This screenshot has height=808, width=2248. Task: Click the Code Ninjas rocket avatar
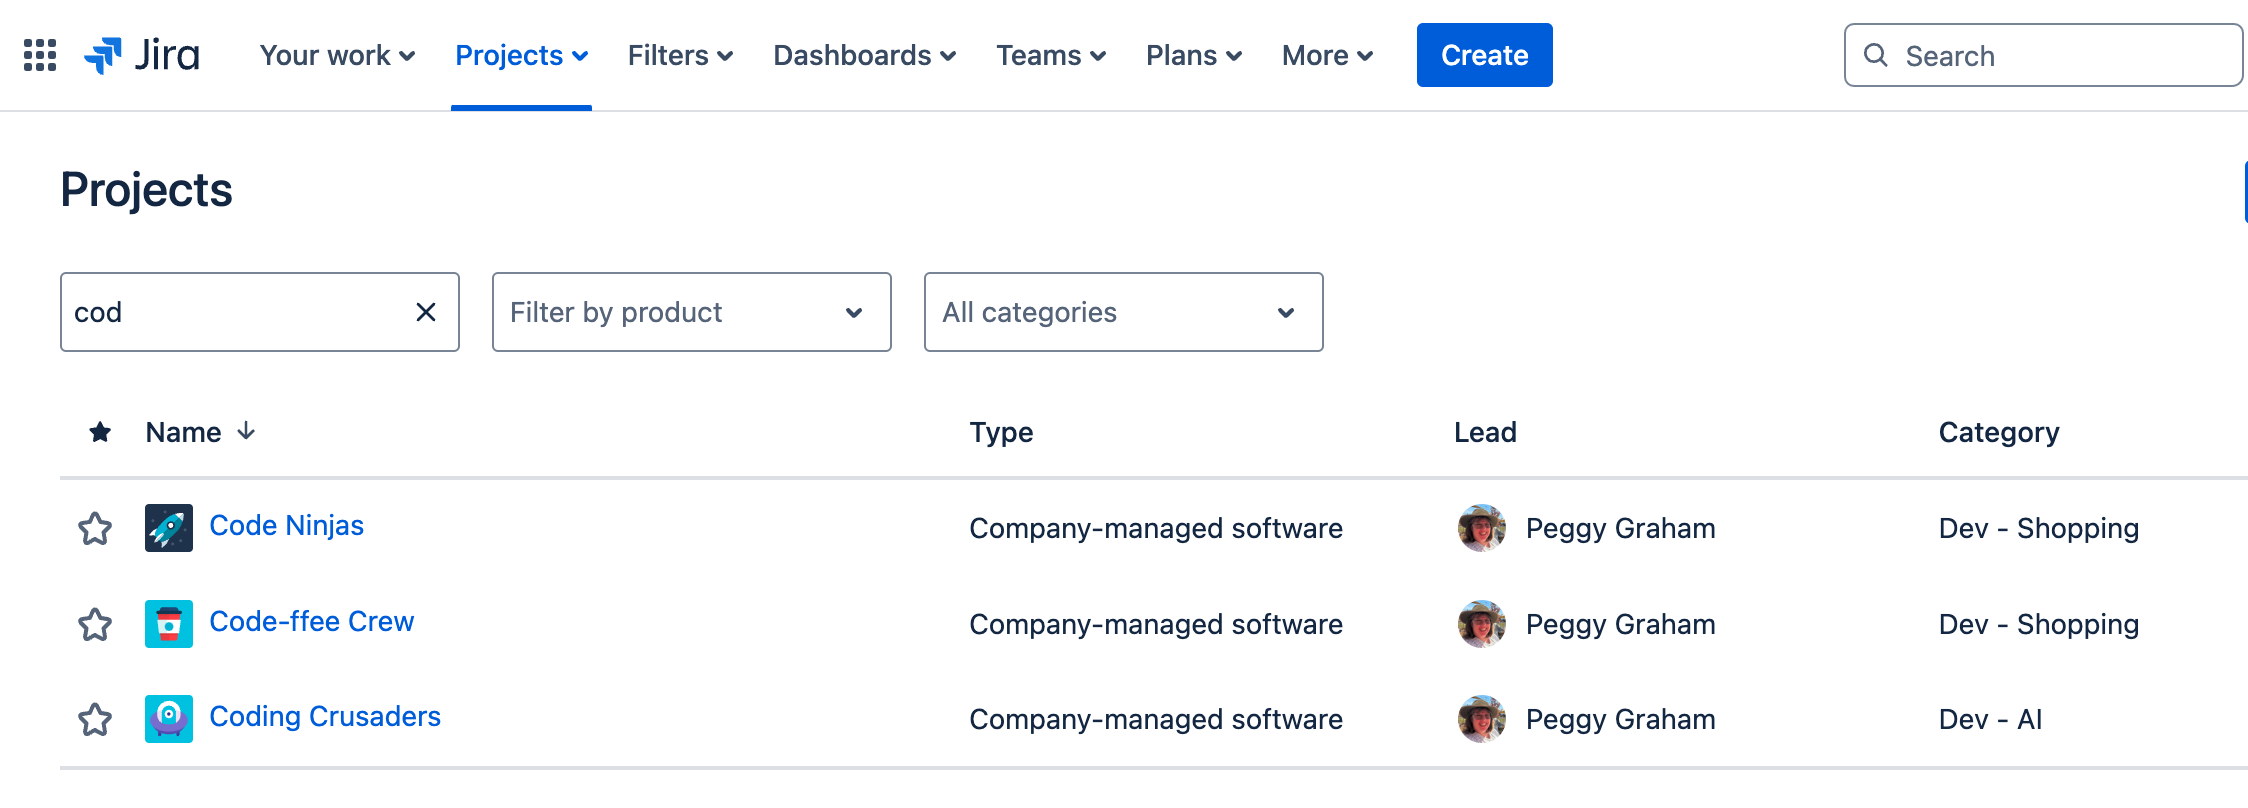(169, 528)
